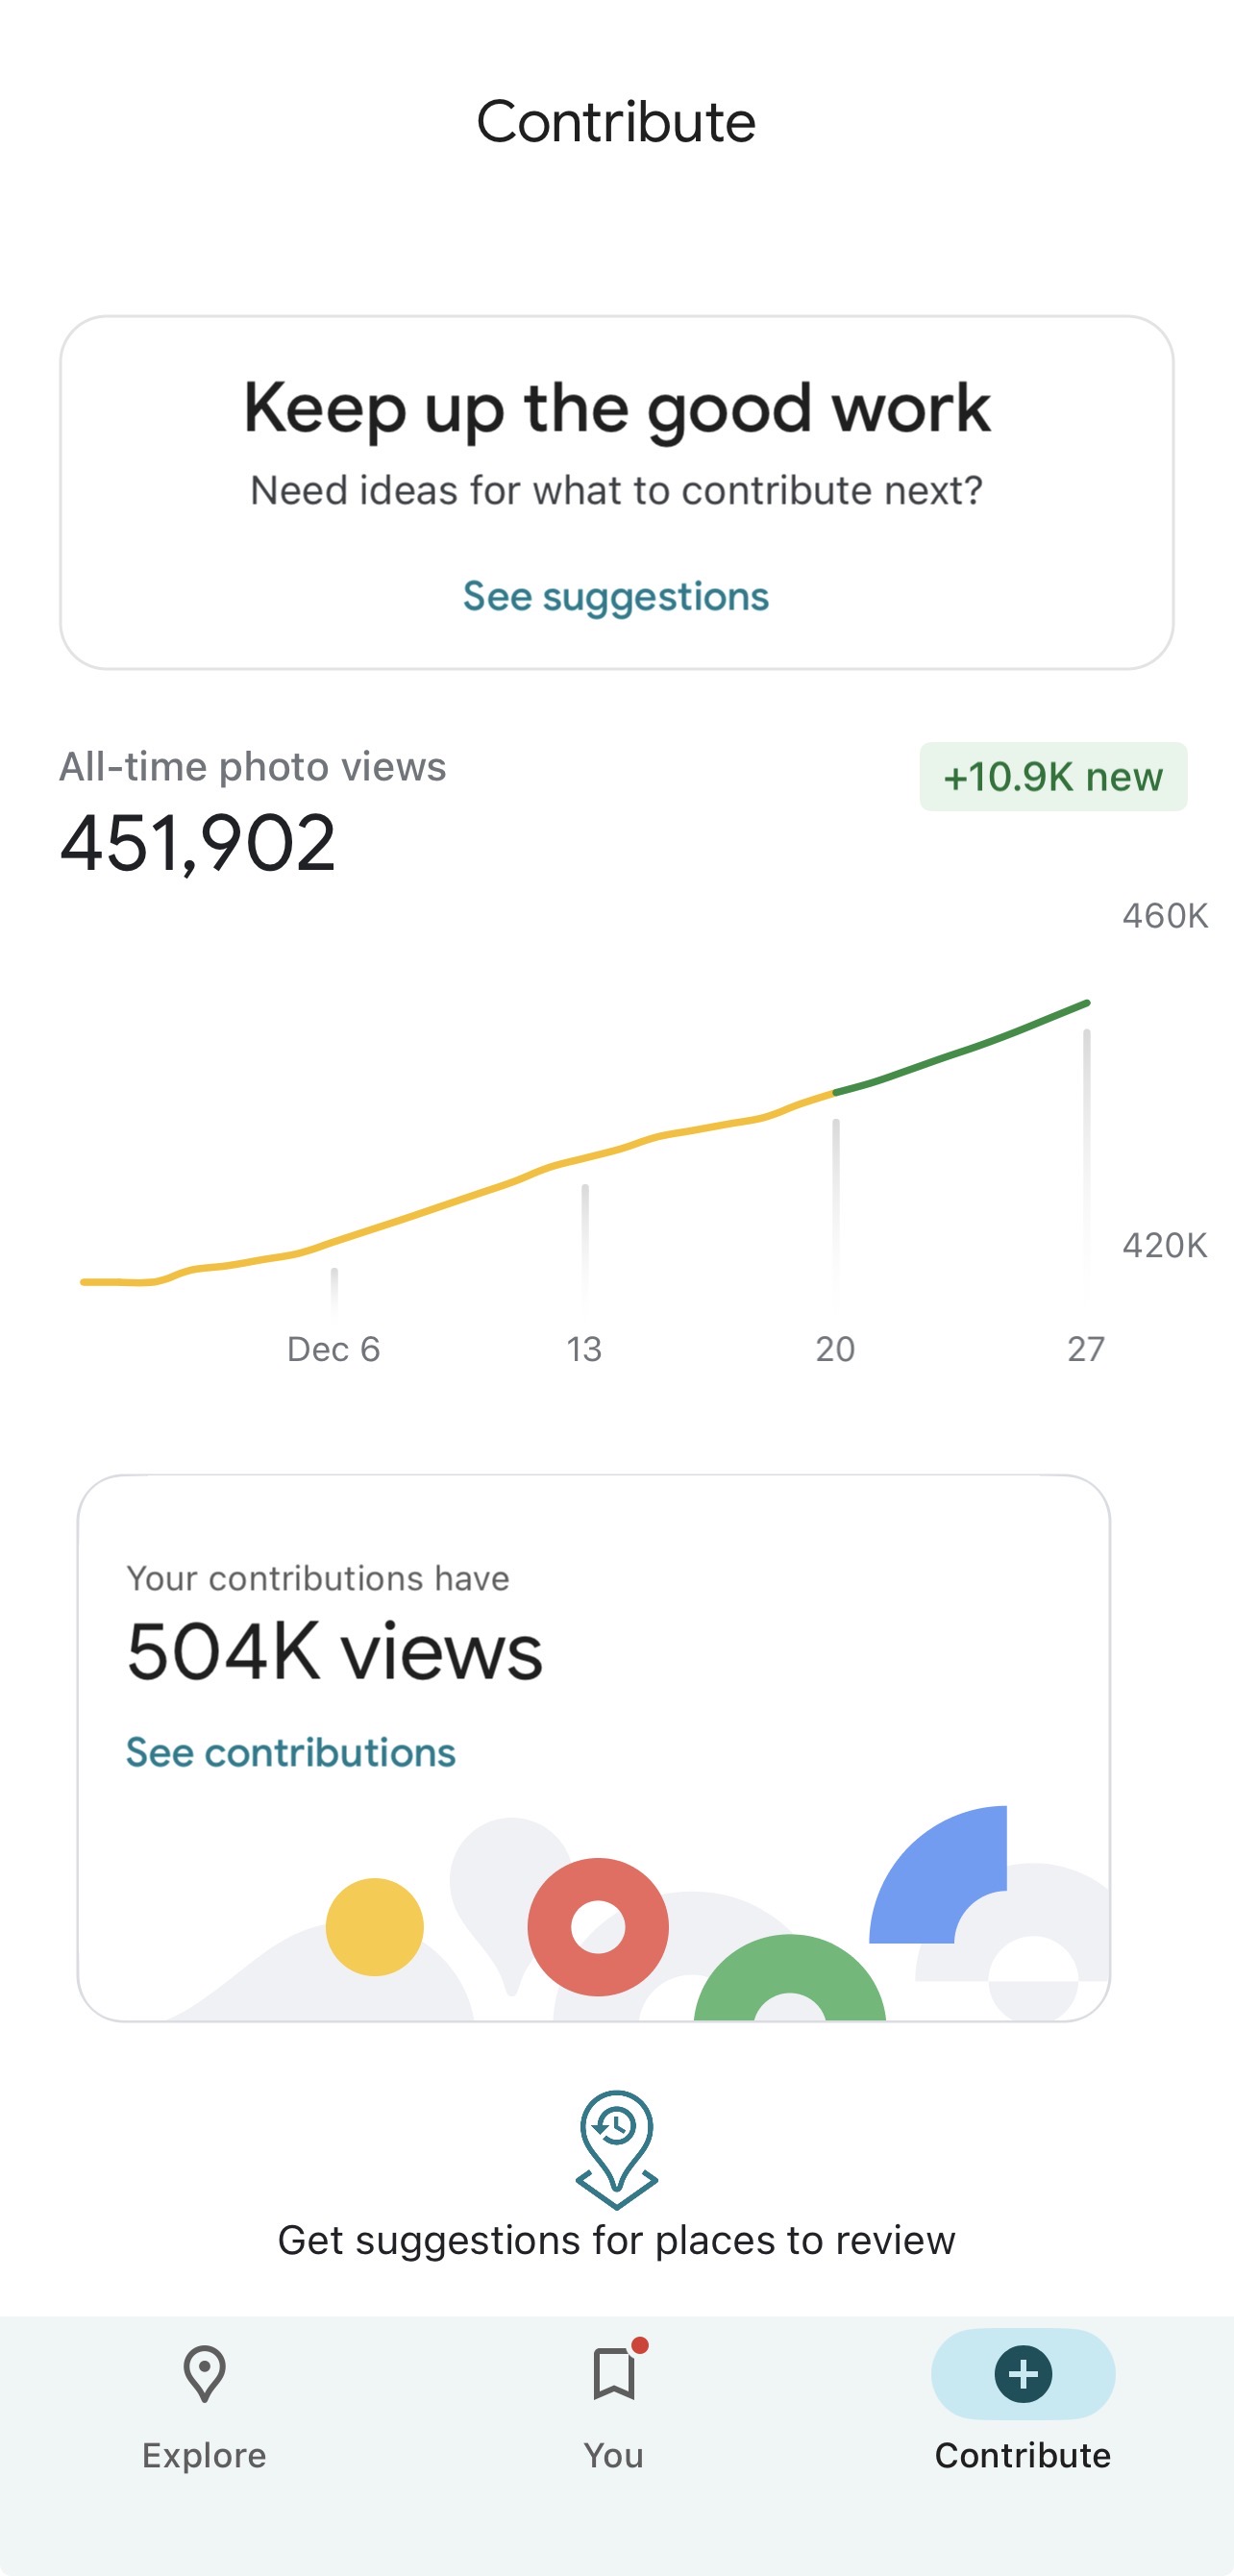The height and width of the screenshot is (2576, 1234).
Task: Open the You bookmark icon
Action: point(614,2374)
